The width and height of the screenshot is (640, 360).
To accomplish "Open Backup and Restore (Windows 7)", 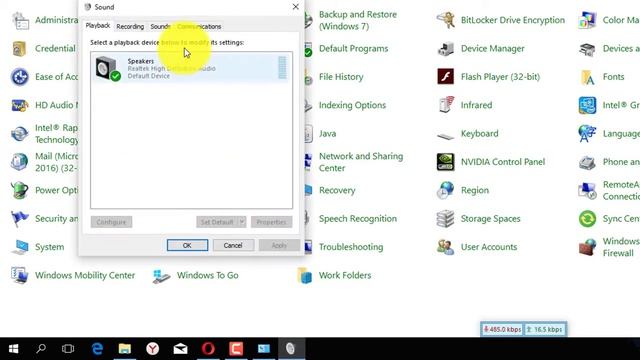I will click(358, 20).
